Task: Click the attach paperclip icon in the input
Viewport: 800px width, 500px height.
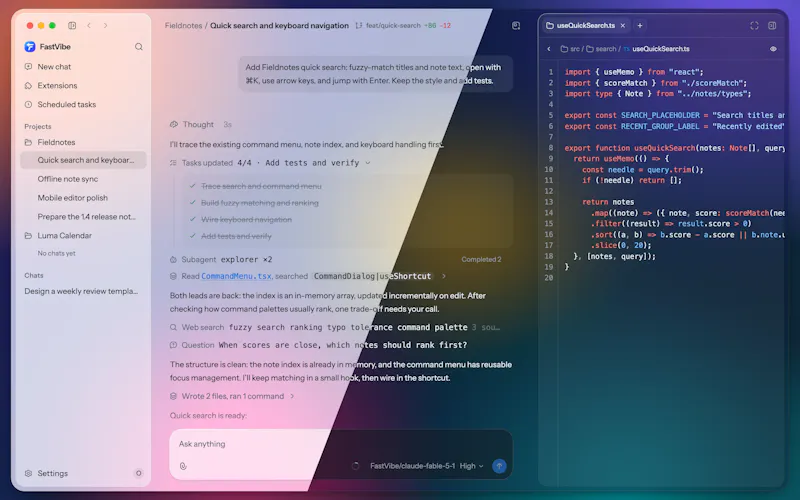Action: [x=183, y=466]
